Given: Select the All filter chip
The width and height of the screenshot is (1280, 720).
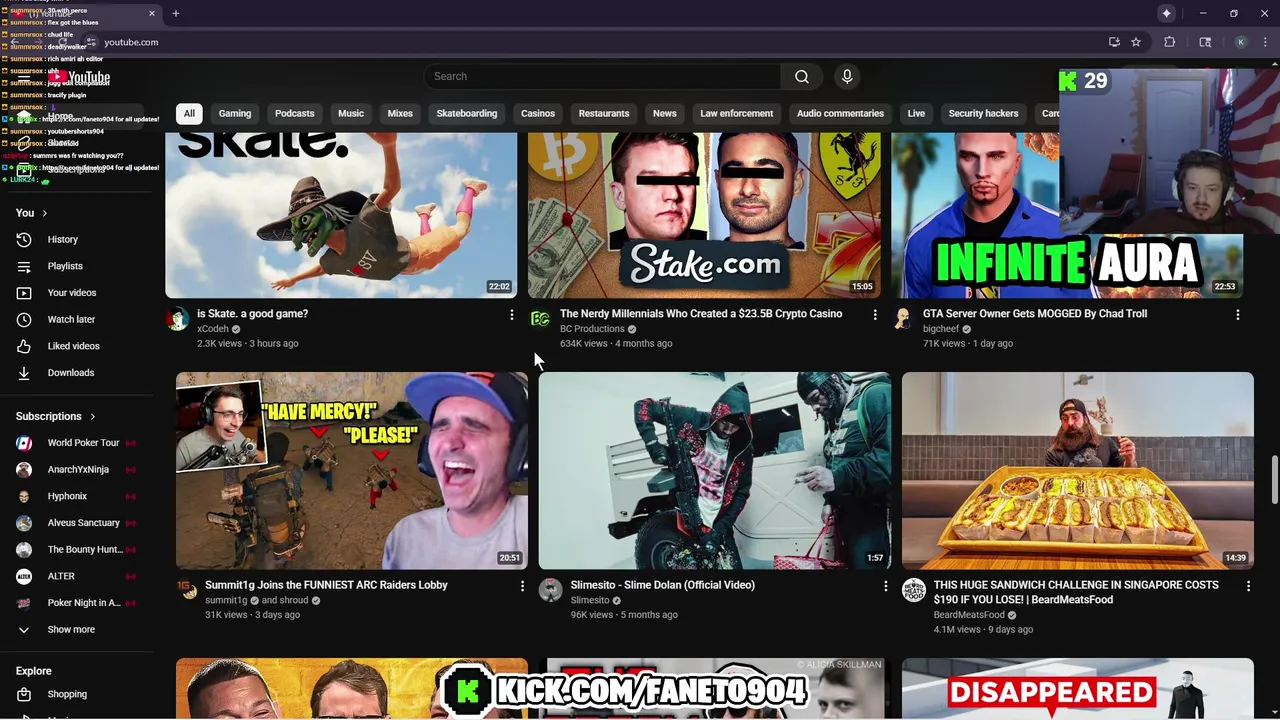Looking at the screenshot, I should 189,113.
